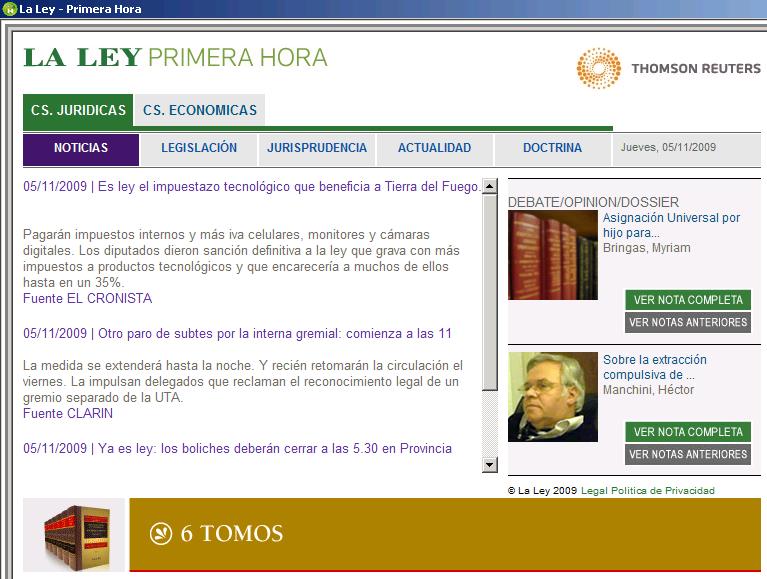This screenshot has height=579, width=767.
Task: Open the impuestazo tecnológico news headline
Action: tap(252, 187)
